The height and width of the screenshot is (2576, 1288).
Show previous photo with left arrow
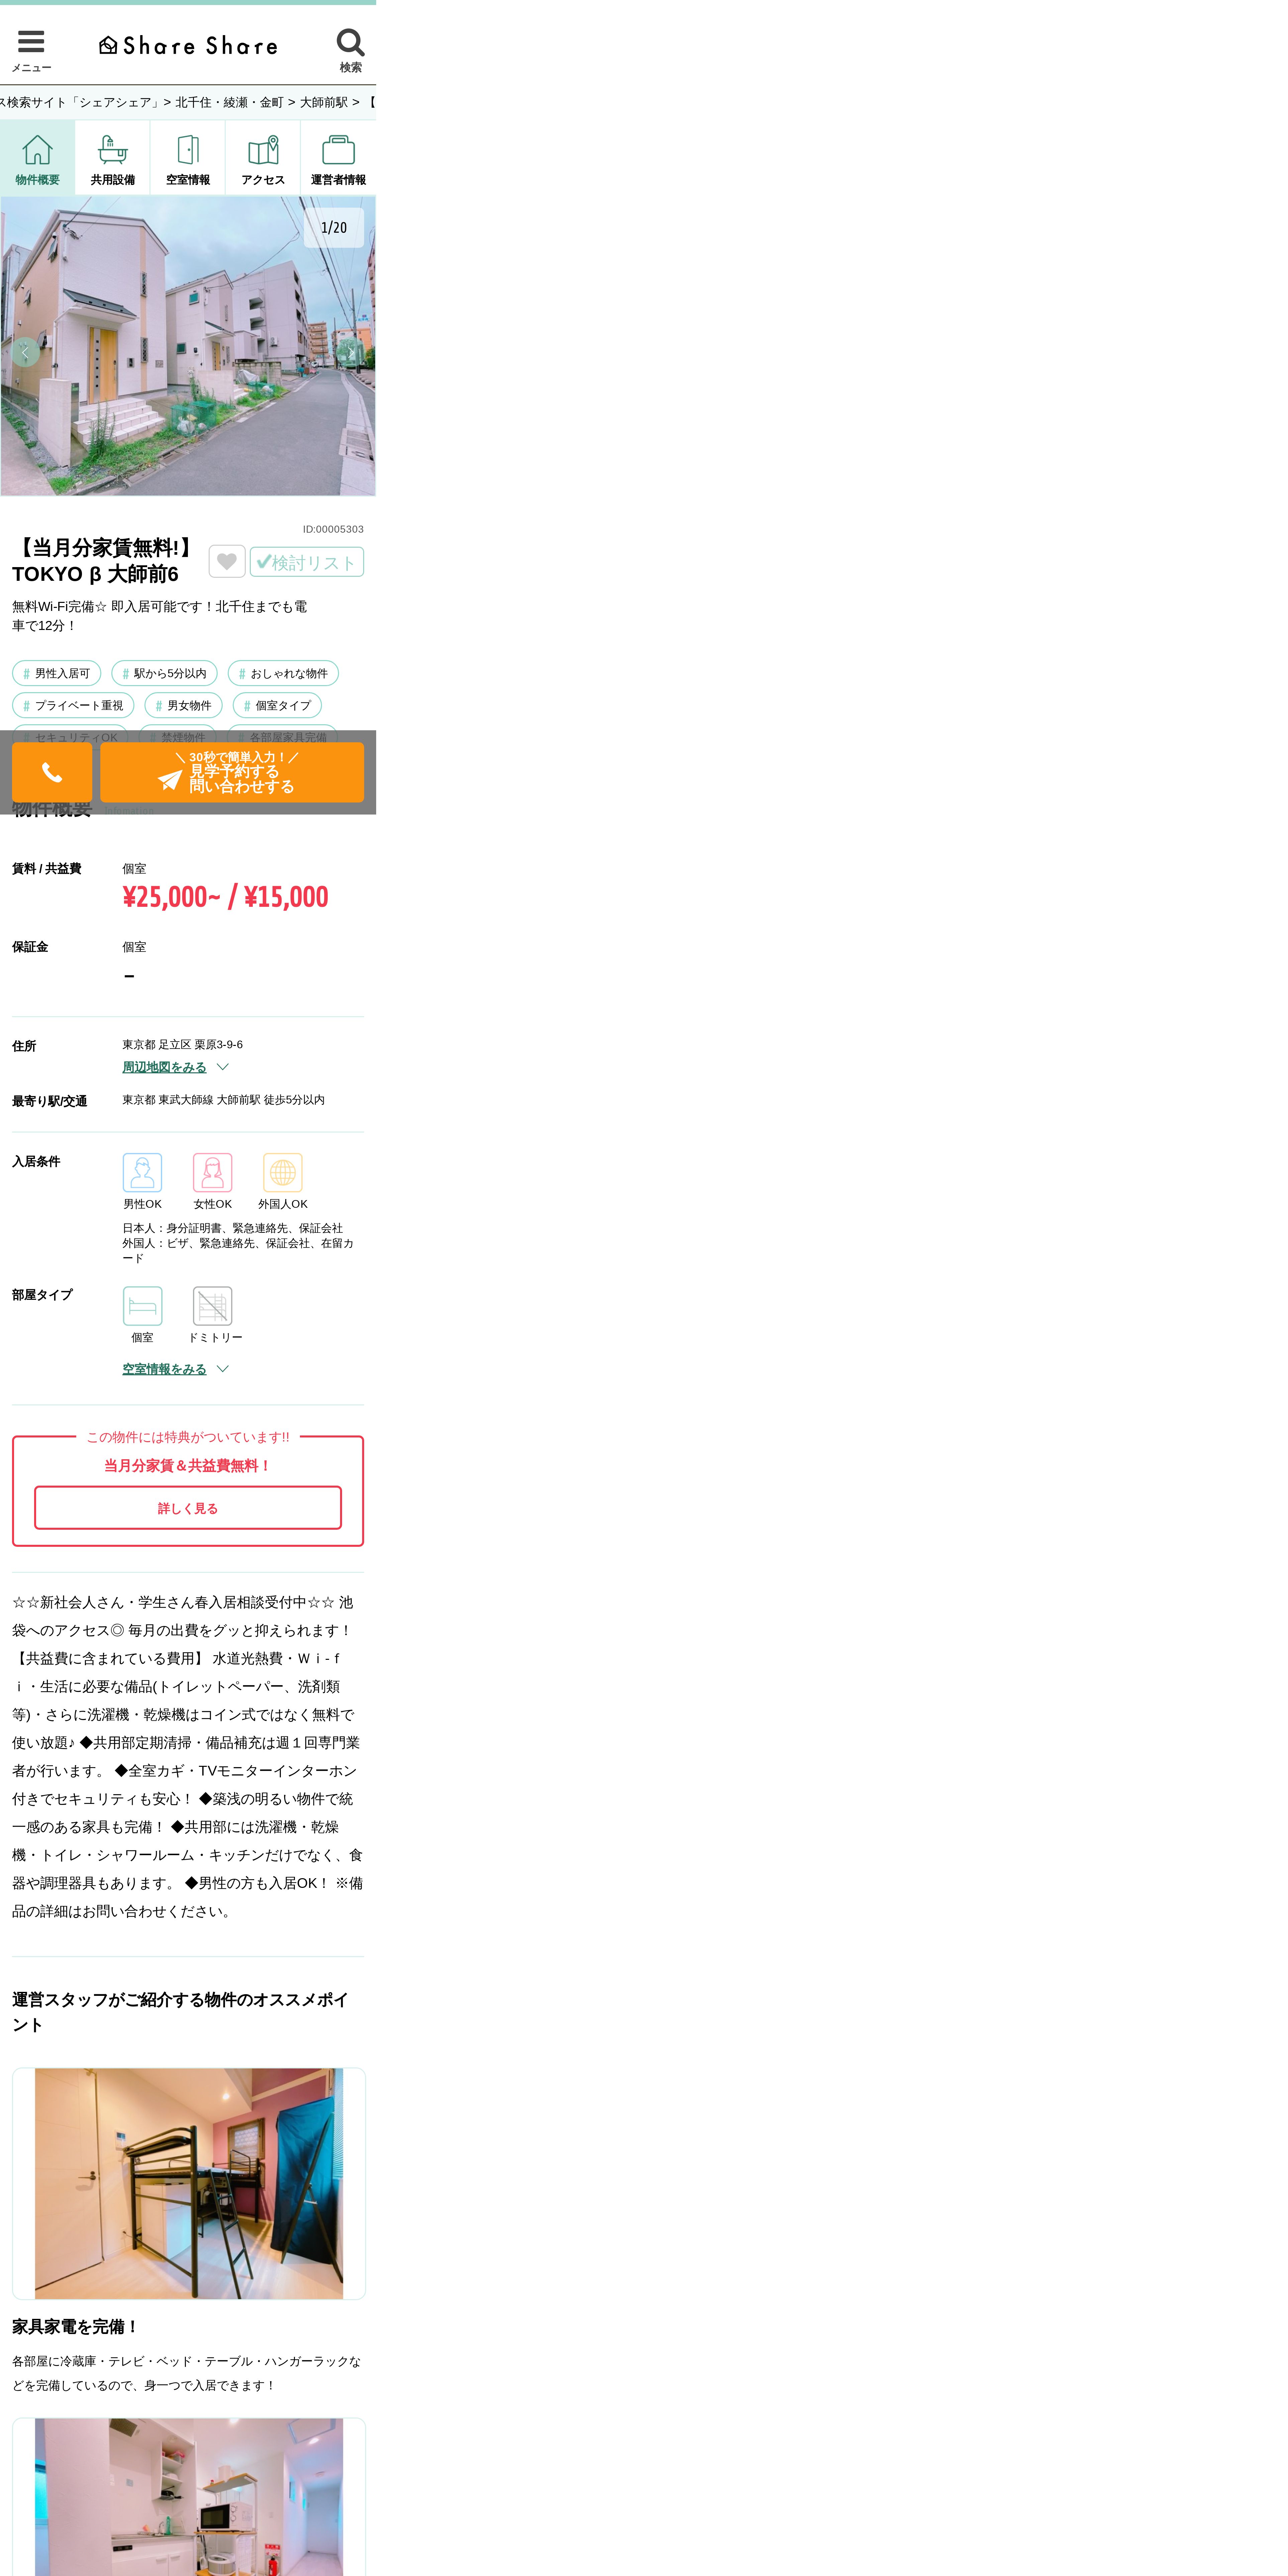(25, 352)
